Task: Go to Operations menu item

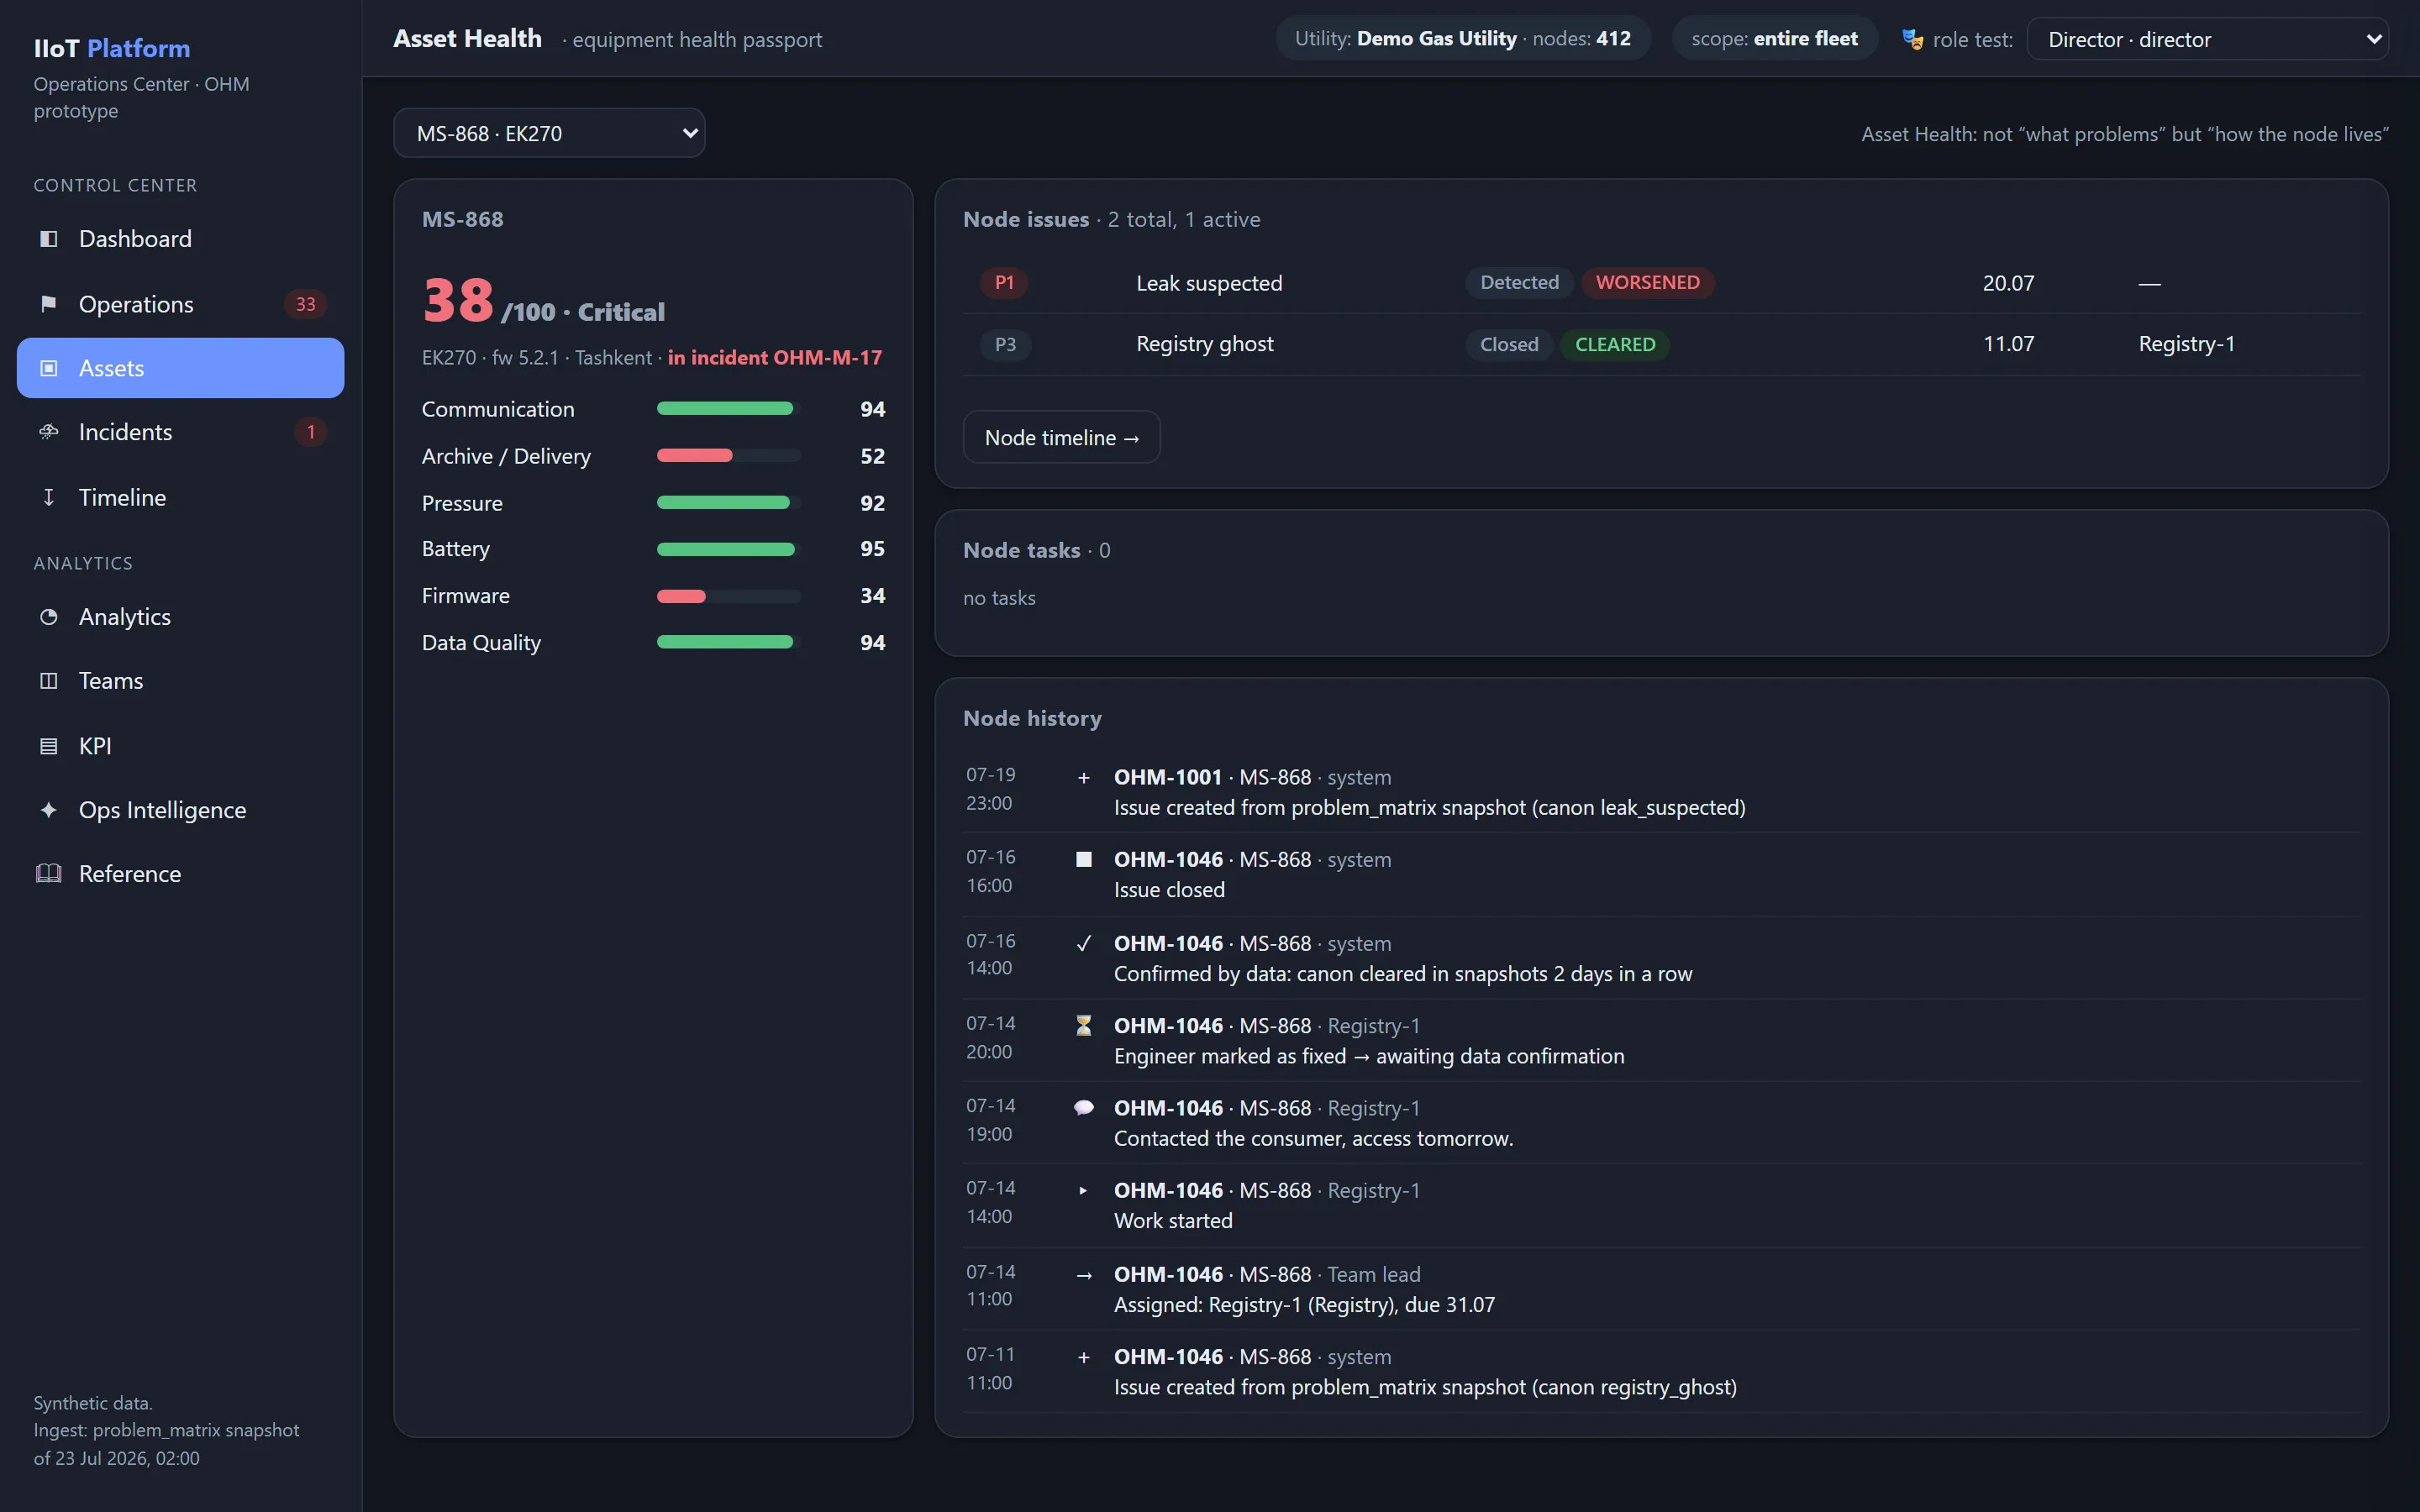Action: coord(180,304)
